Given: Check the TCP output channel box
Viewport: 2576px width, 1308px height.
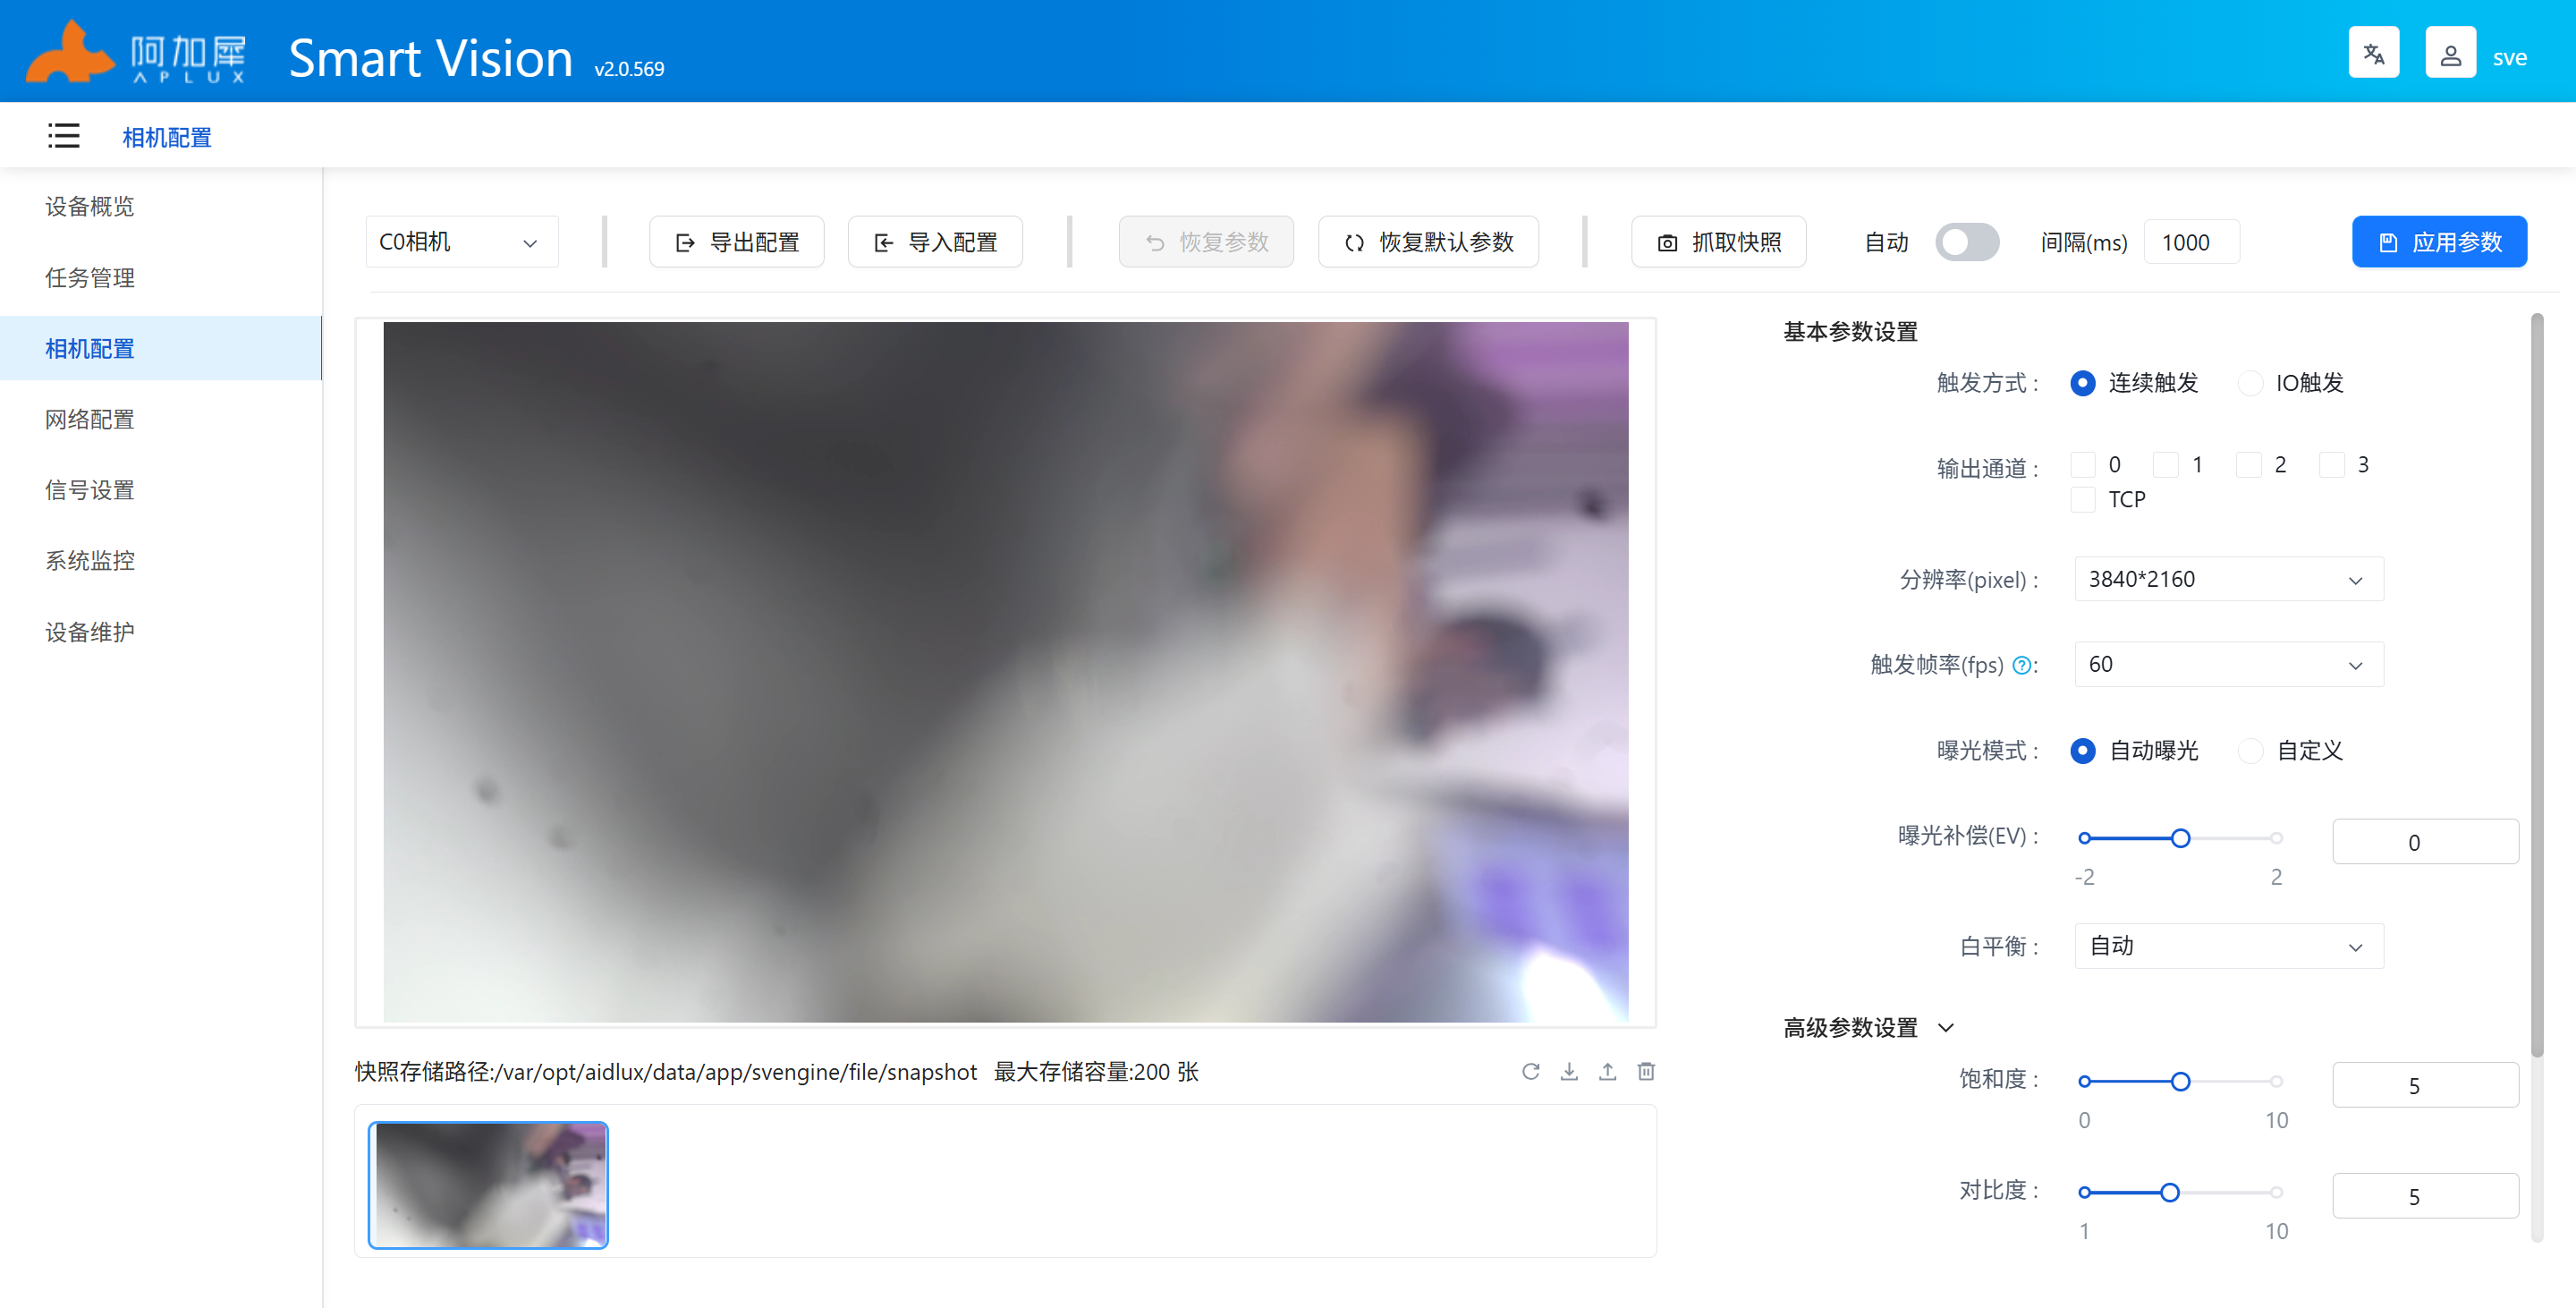Looking at the screenshot, I should click(2083, 499).
